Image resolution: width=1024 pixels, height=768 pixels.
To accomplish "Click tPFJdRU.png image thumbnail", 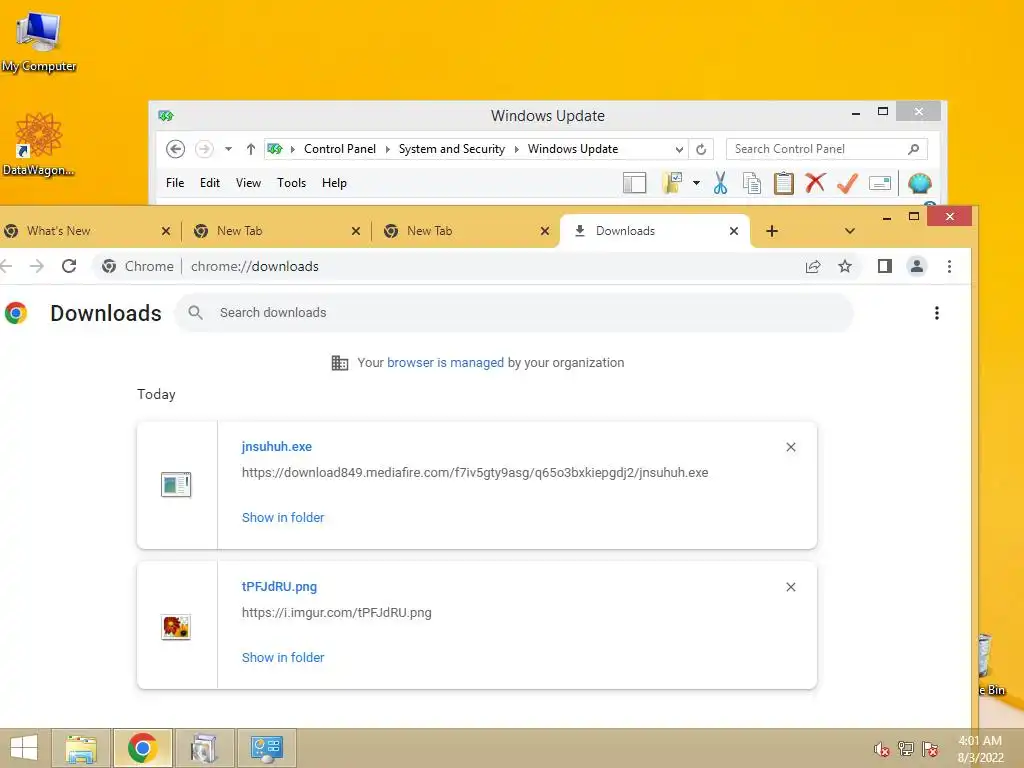I will point(176,627).
